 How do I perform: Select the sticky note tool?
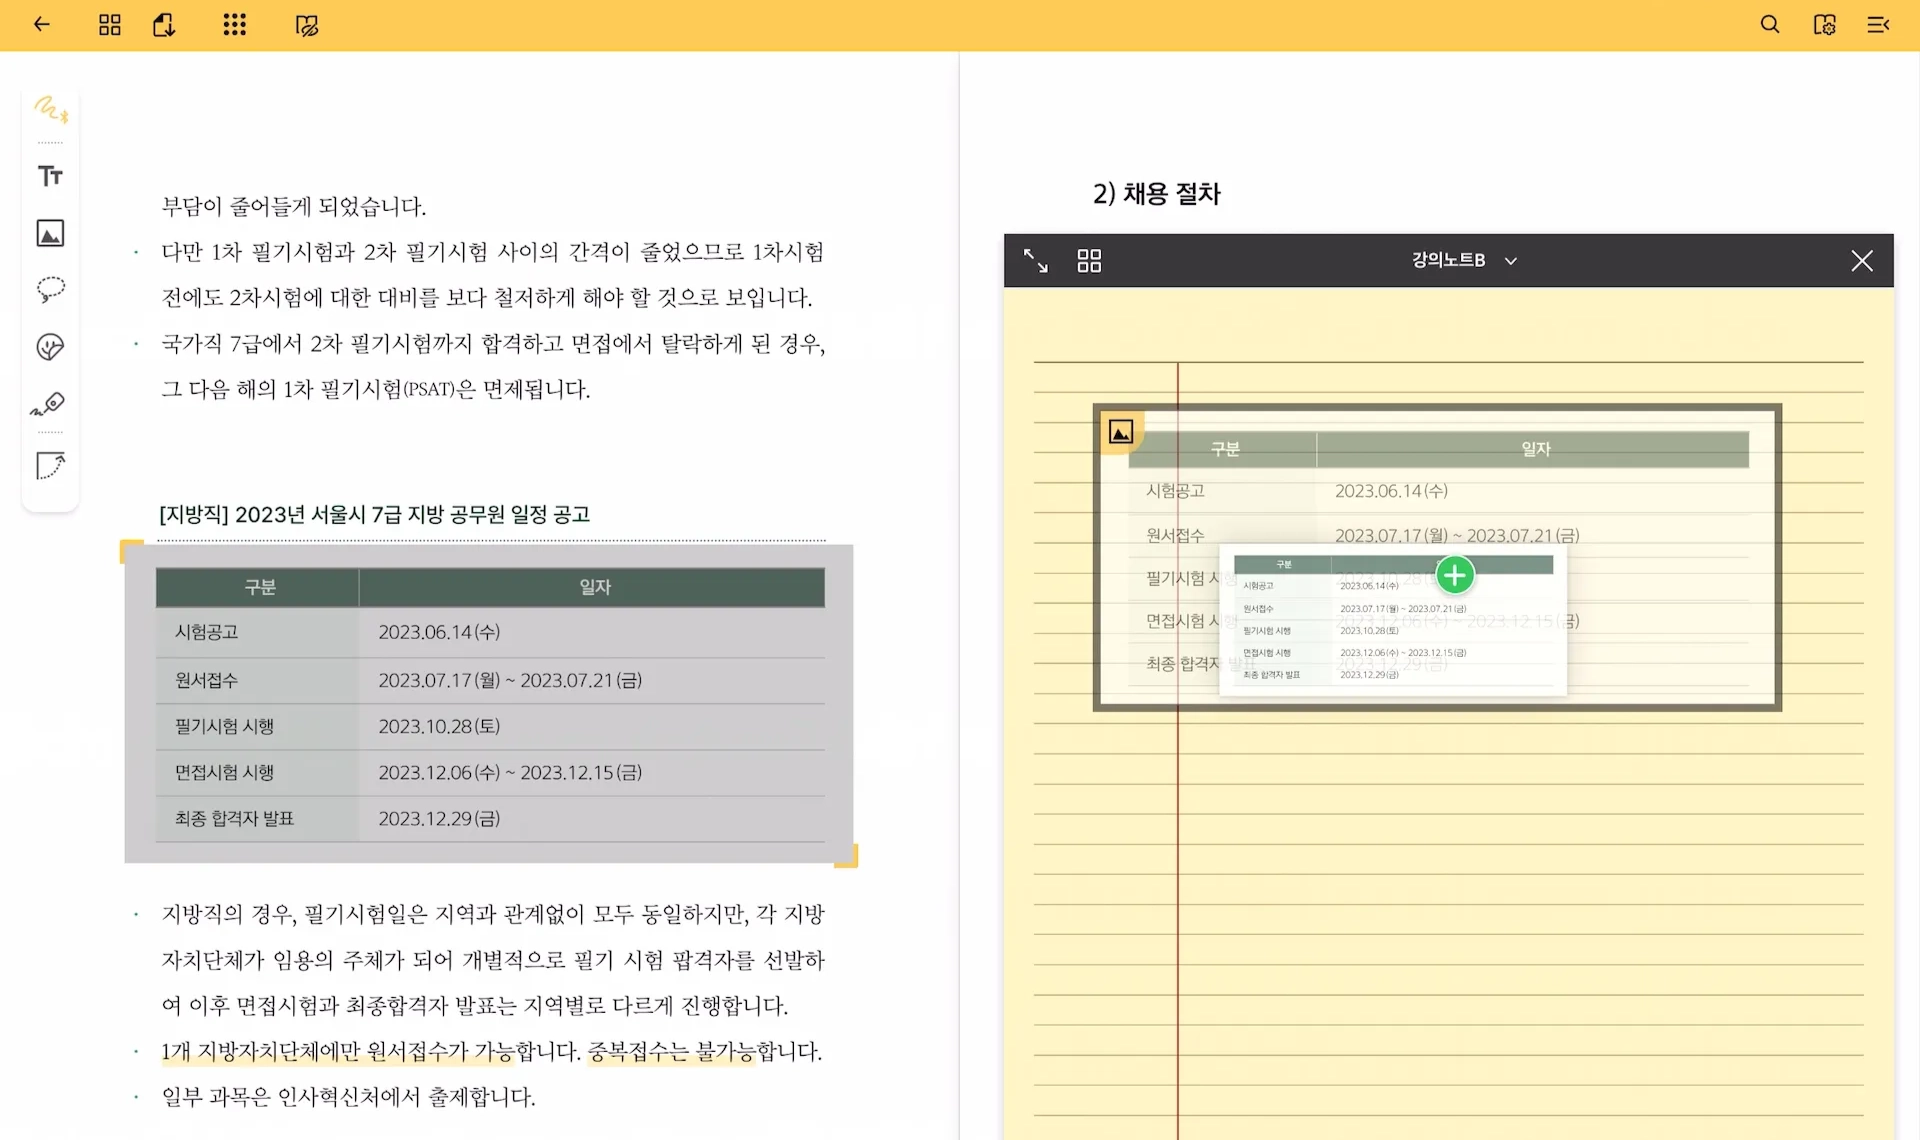tap(50, 466)
